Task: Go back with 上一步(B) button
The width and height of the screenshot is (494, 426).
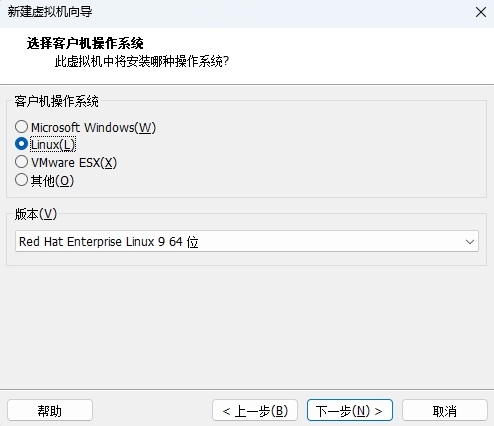Action: coord(255,410)
